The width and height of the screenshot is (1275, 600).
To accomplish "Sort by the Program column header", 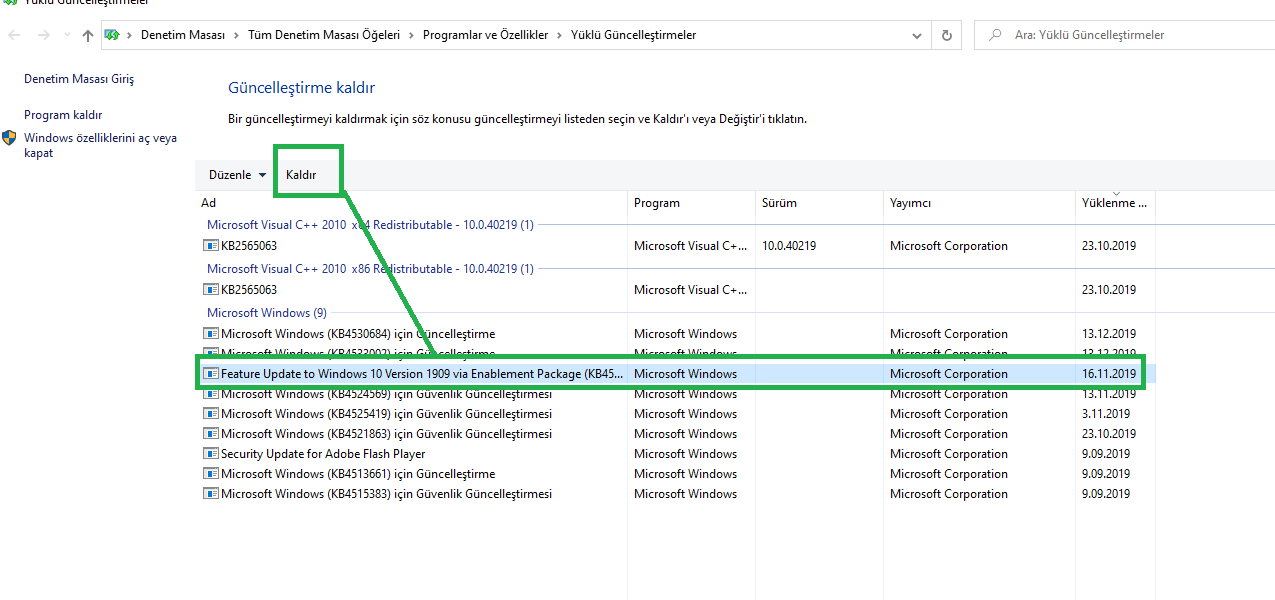I will click(691, 203).
